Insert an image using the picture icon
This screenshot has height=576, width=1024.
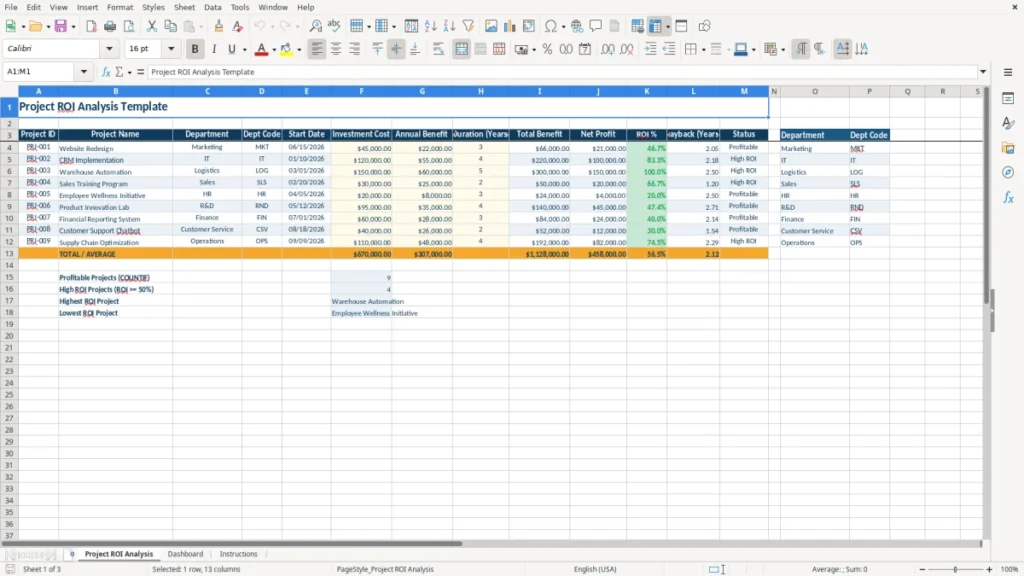click(x=491, y=26)
